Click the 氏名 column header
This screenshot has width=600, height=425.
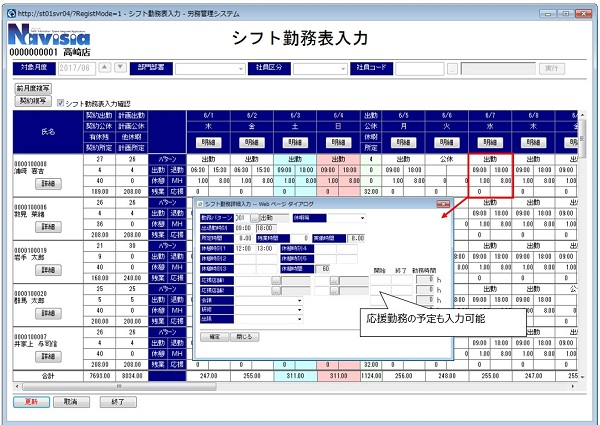48,132
